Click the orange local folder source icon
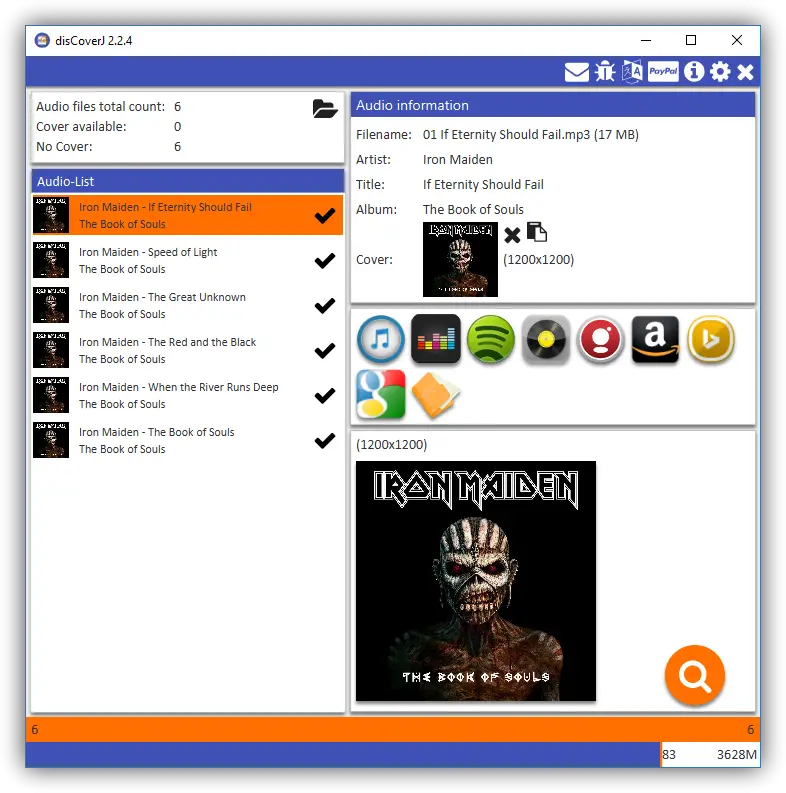Screen dimensions: 786x793 (435, 395)
